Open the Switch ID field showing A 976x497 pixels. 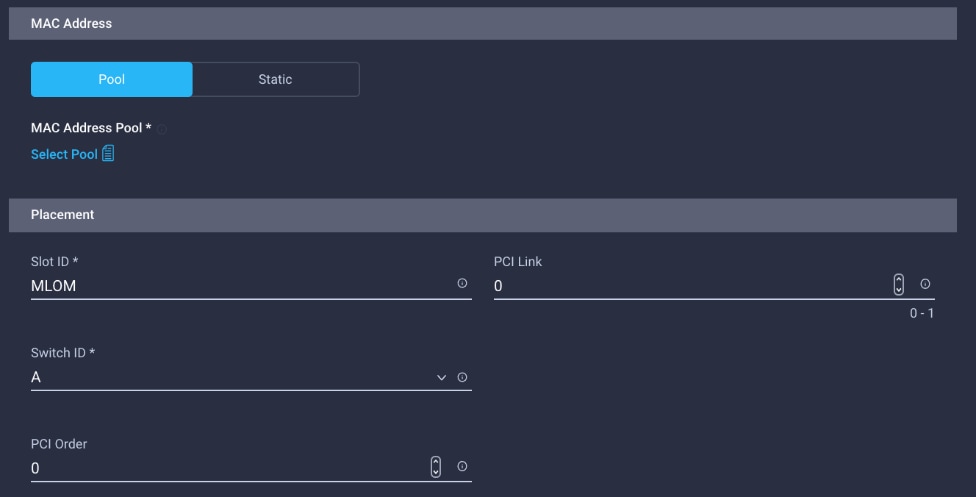pos(251,377)
